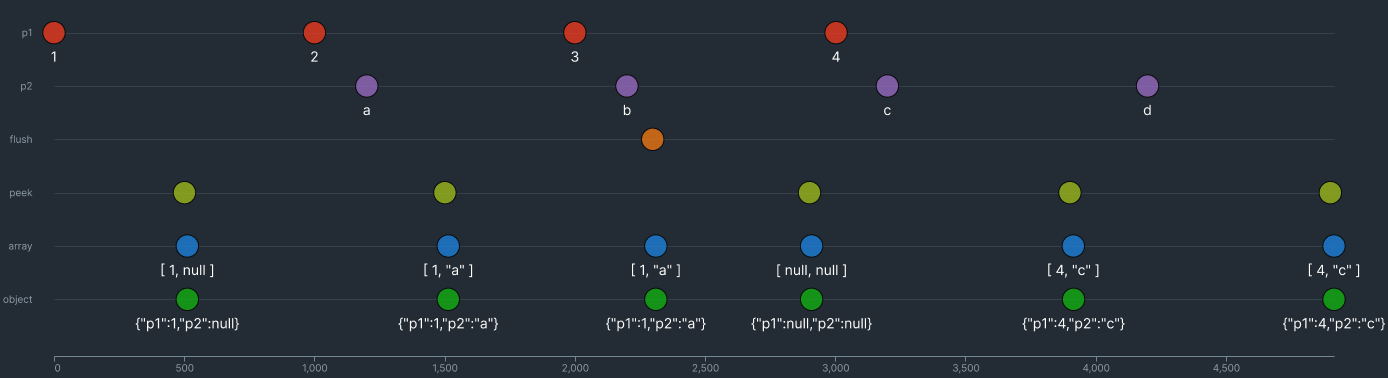Click the orange flush event marker
Viewport: 1388px width, 378px height.
652,139
